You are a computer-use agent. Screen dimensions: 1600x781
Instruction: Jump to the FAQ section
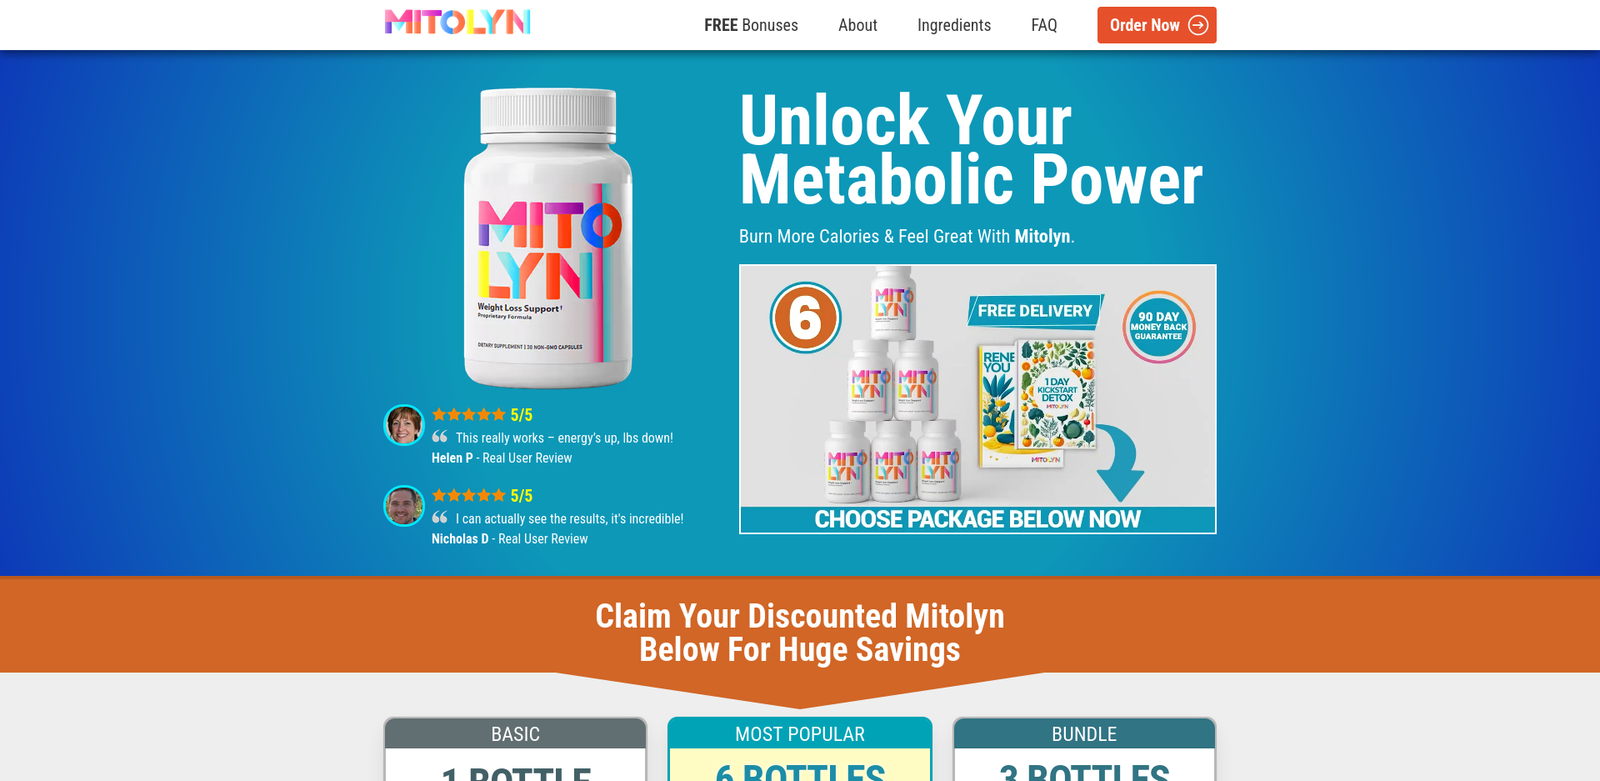pos(1044,25)
